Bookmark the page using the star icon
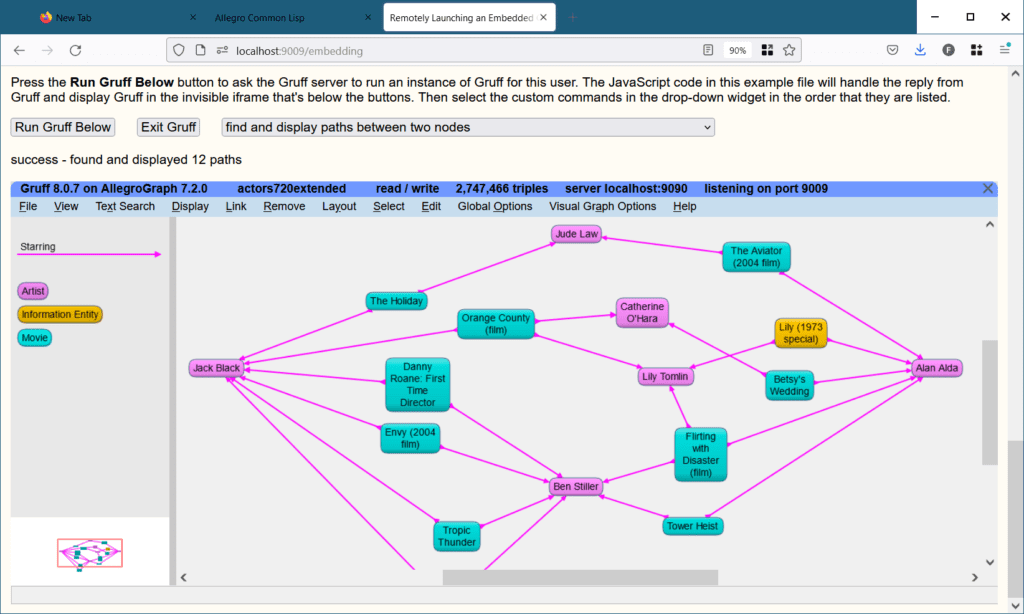The image size is (1024, 614). click(789, 50)
